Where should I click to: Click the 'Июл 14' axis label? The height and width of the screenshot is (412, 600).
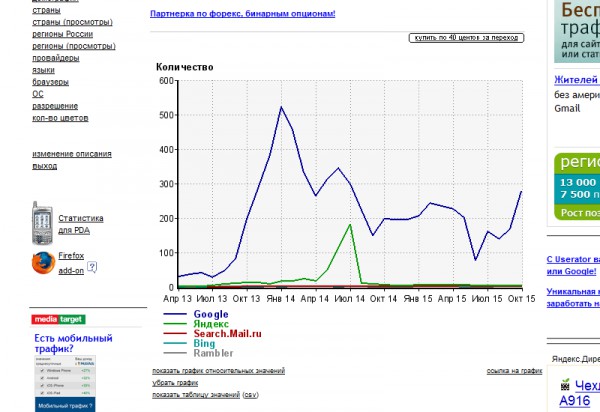349,299
